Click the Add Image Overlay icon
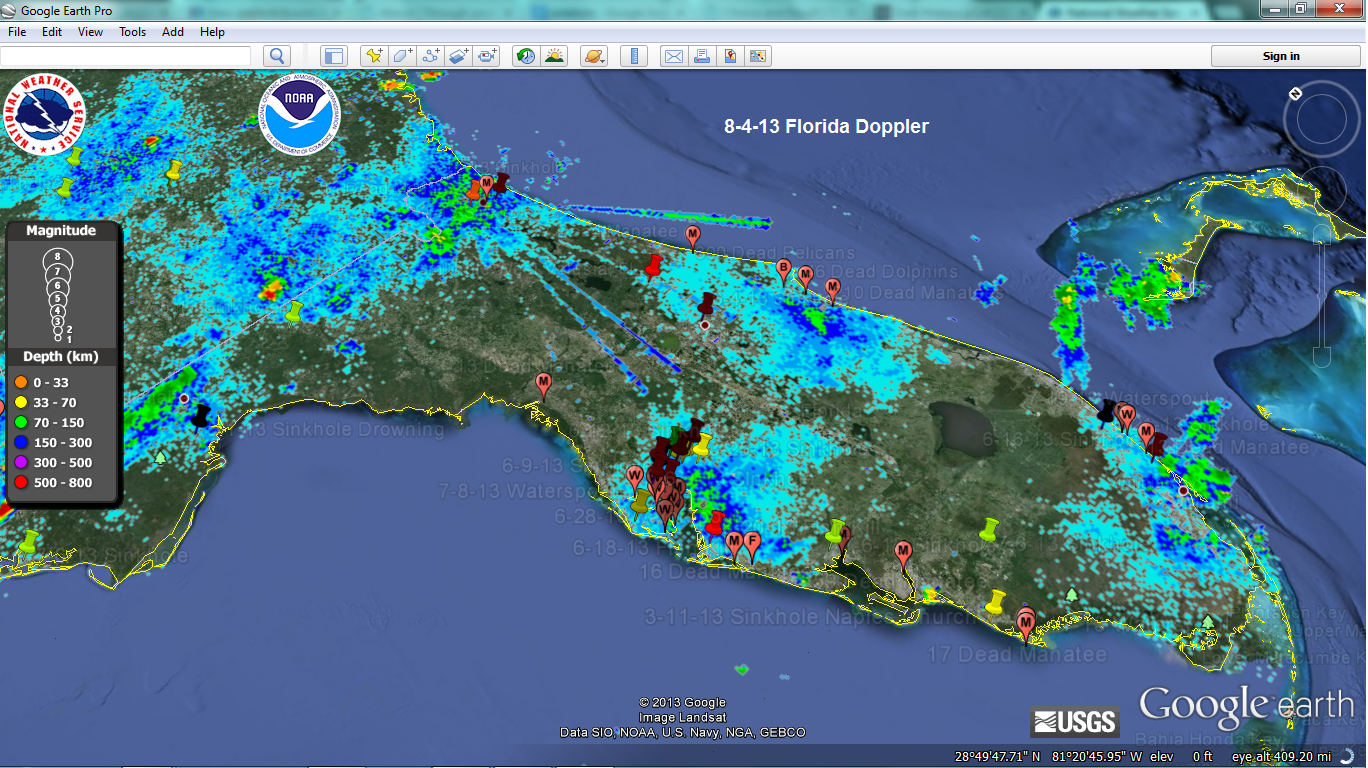 (459, 56)
